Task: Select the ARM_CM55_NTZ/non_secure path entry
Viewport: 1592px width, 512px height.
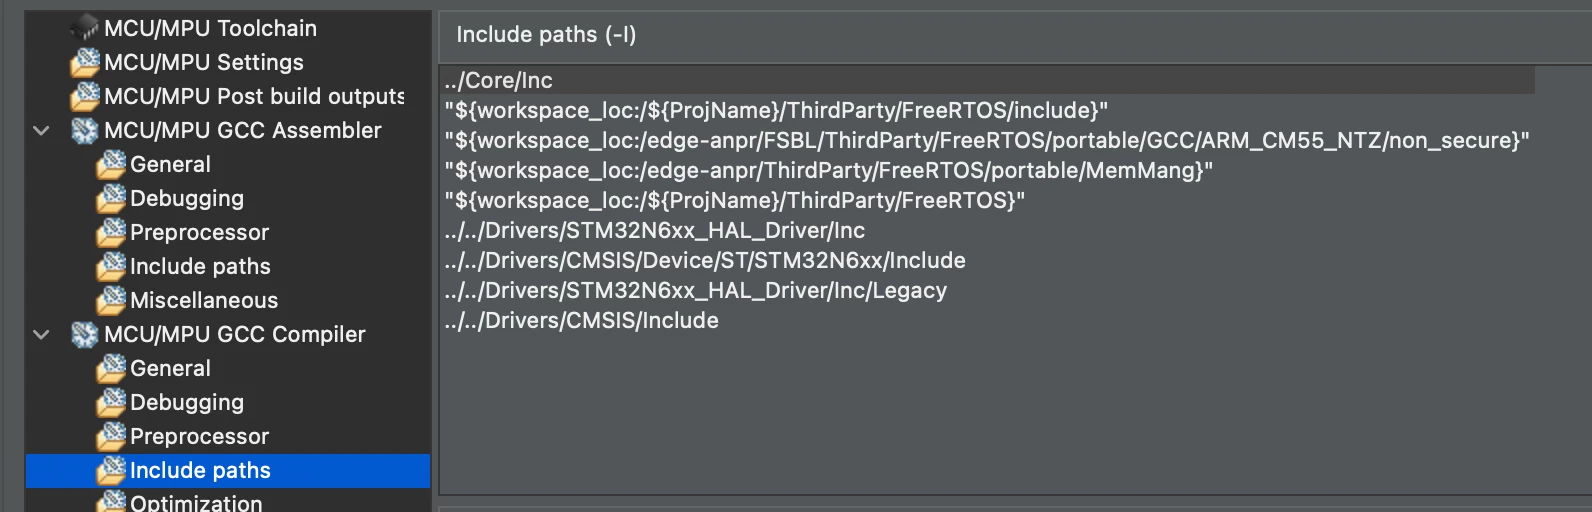Action: point(987,140)
